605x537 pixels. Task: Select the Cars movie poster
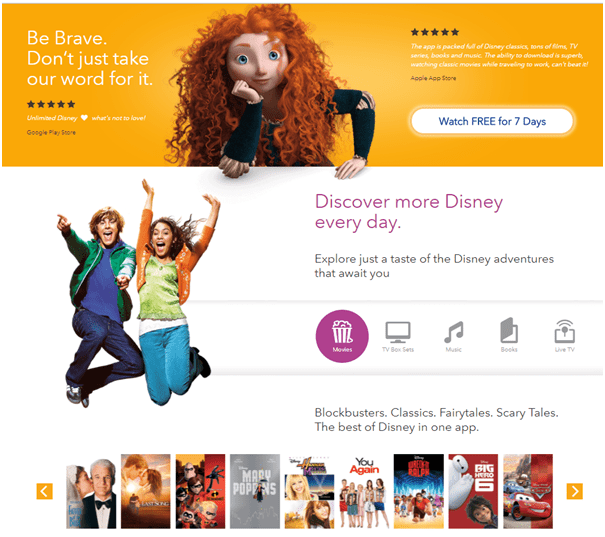pyautogui.click(x=527, y=491)
